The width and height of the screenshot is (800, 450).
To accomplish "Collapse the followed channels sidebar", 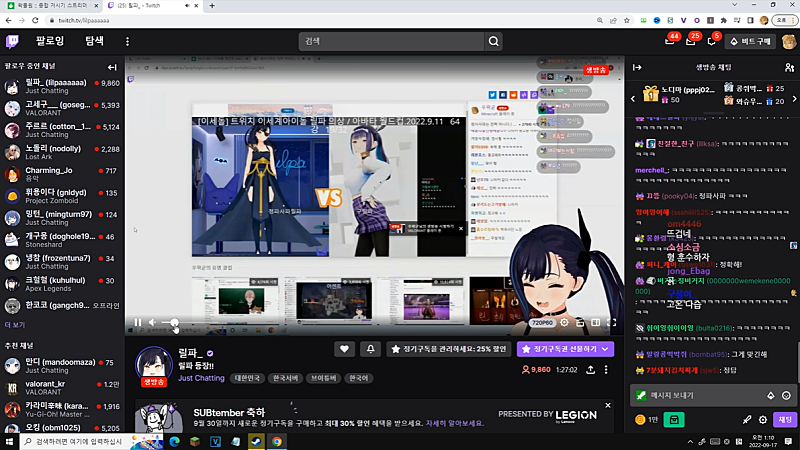I will click(112, 67).
